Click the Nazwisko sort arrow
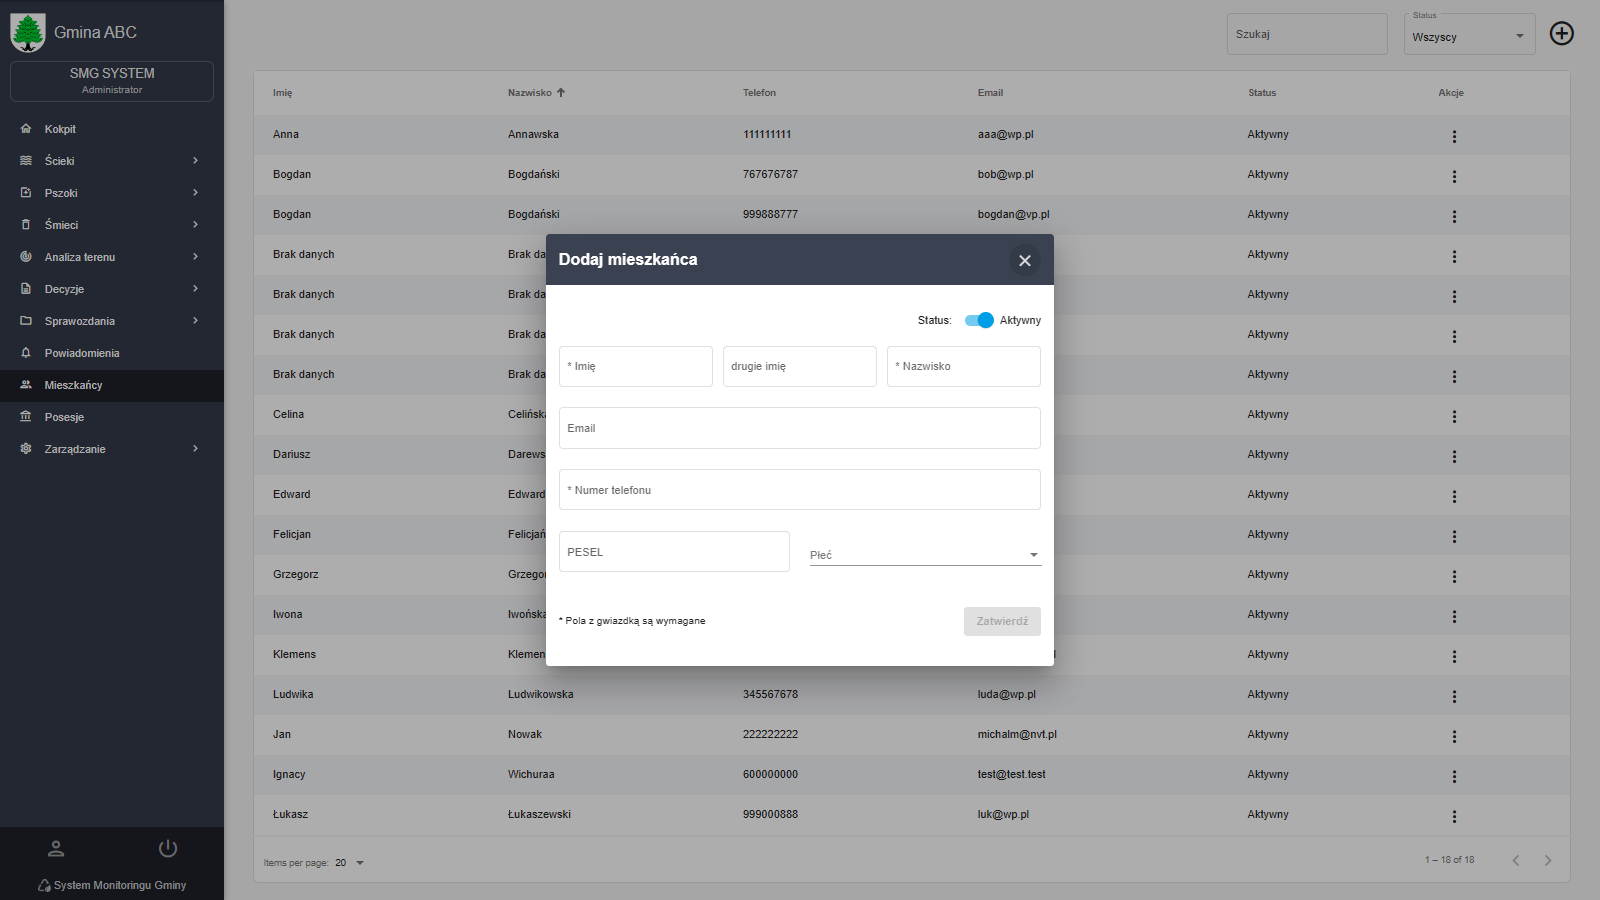Image resolution: width=1600 pixels, height=900 pixels. tap(561, 93)
